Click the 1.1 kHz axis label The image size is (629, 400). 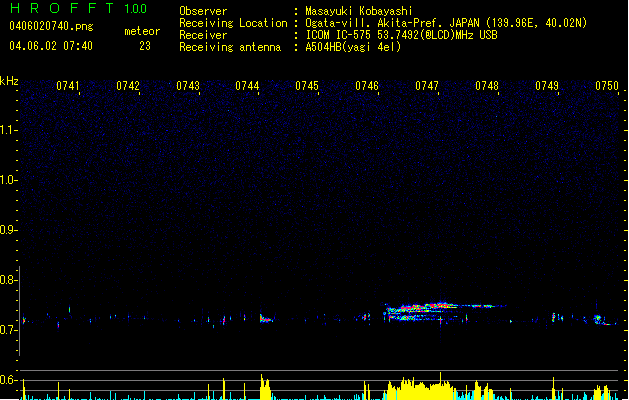pos(8,130)
